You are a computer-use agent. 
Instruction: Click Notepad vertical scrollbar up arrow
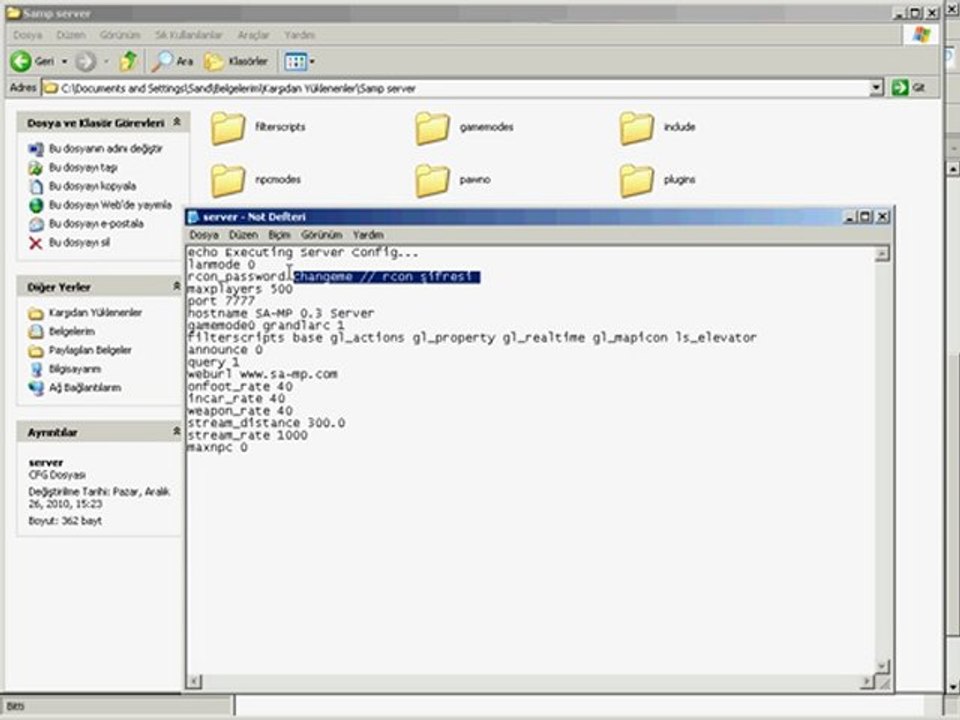[882, 253]
